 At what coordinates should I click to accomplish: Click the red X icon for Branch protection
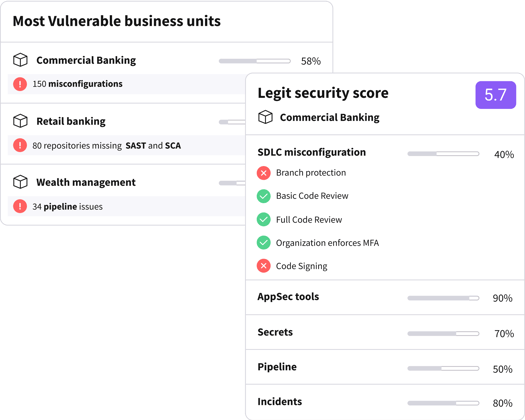tap(264, 173)
